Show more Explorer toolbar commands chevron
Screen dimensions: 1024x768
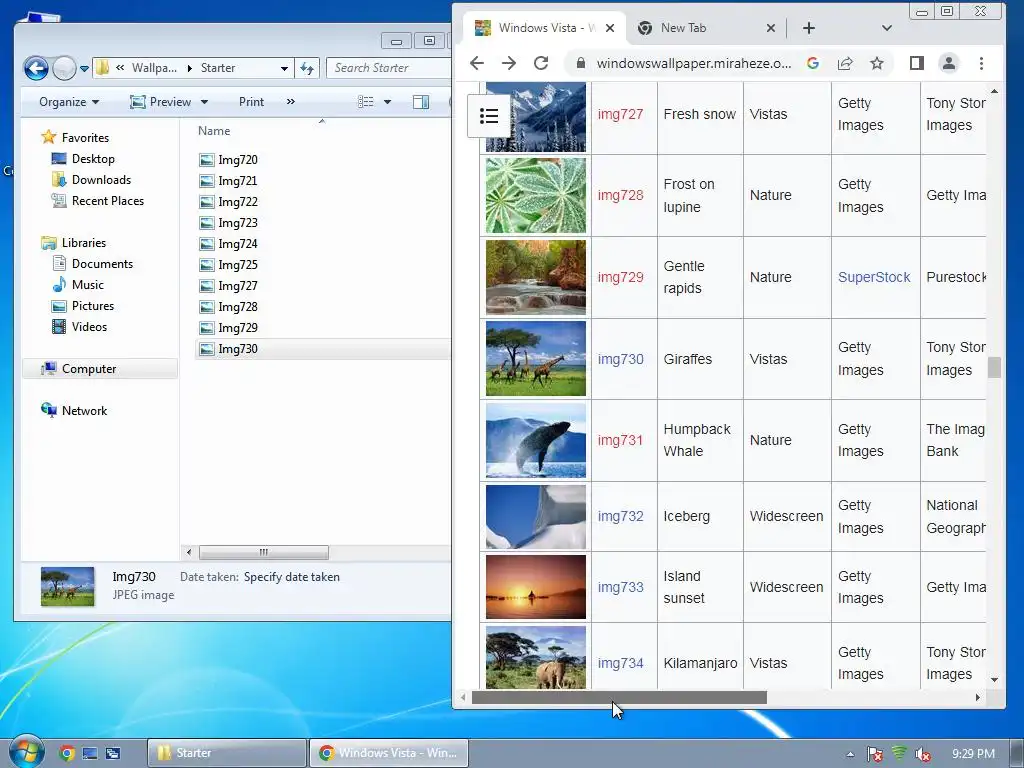click(291, 102)
